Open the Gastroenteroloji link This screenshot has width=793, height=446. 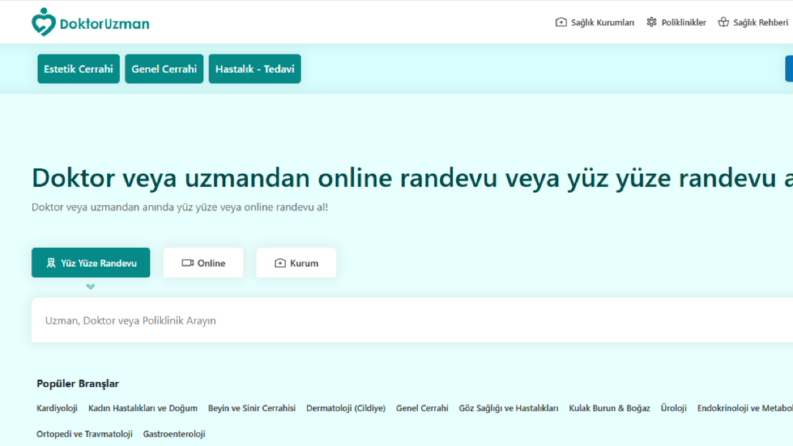pos(174,434)
